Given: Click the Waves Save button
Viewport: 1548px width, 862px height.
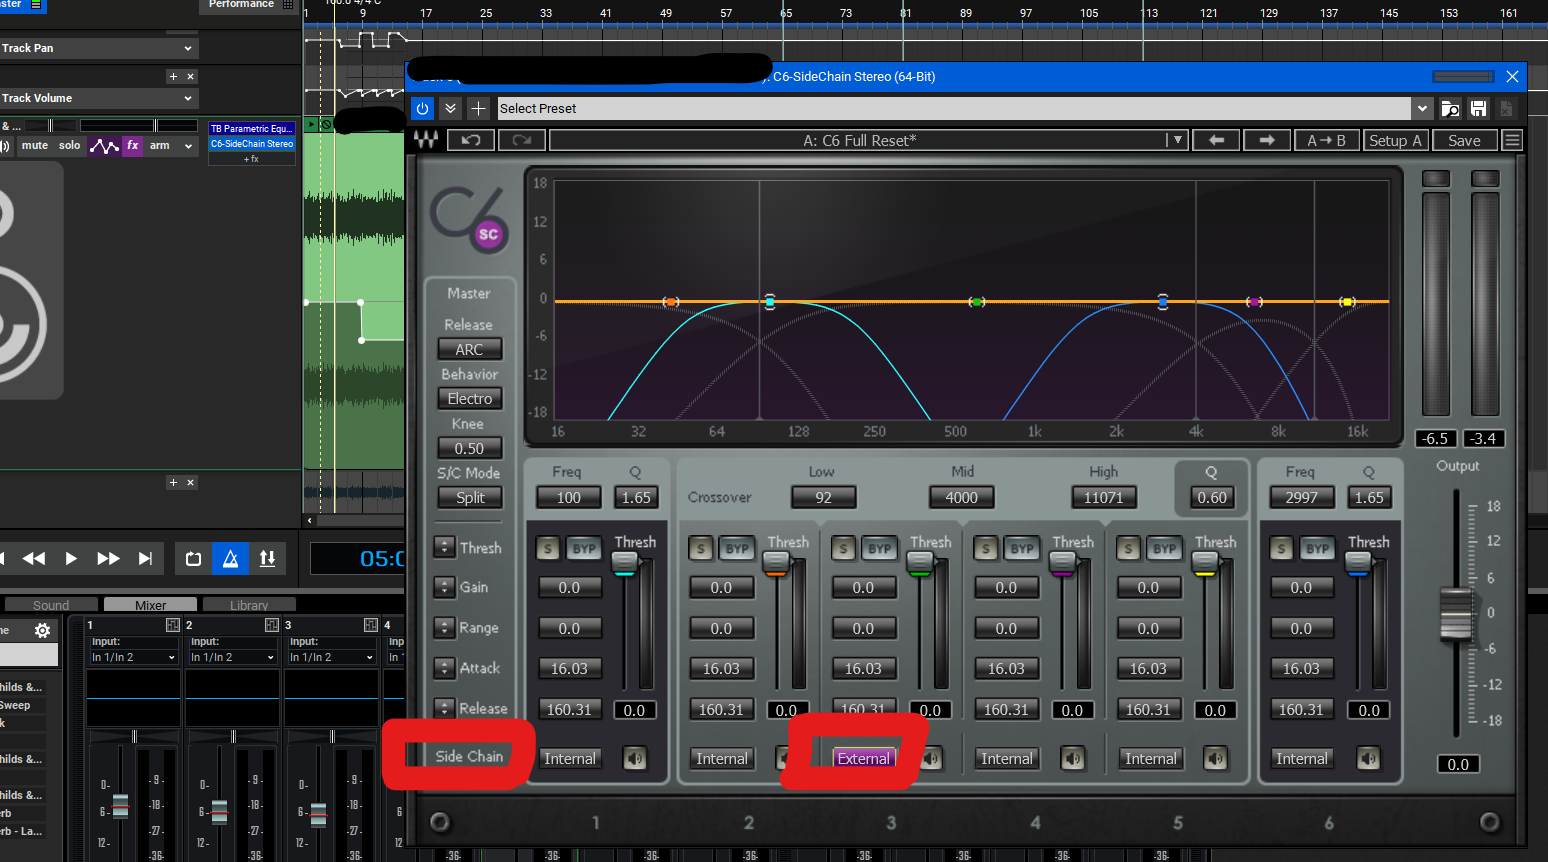Looking at the screenshot, I should pyautogui.click(x=1464, y=140).
